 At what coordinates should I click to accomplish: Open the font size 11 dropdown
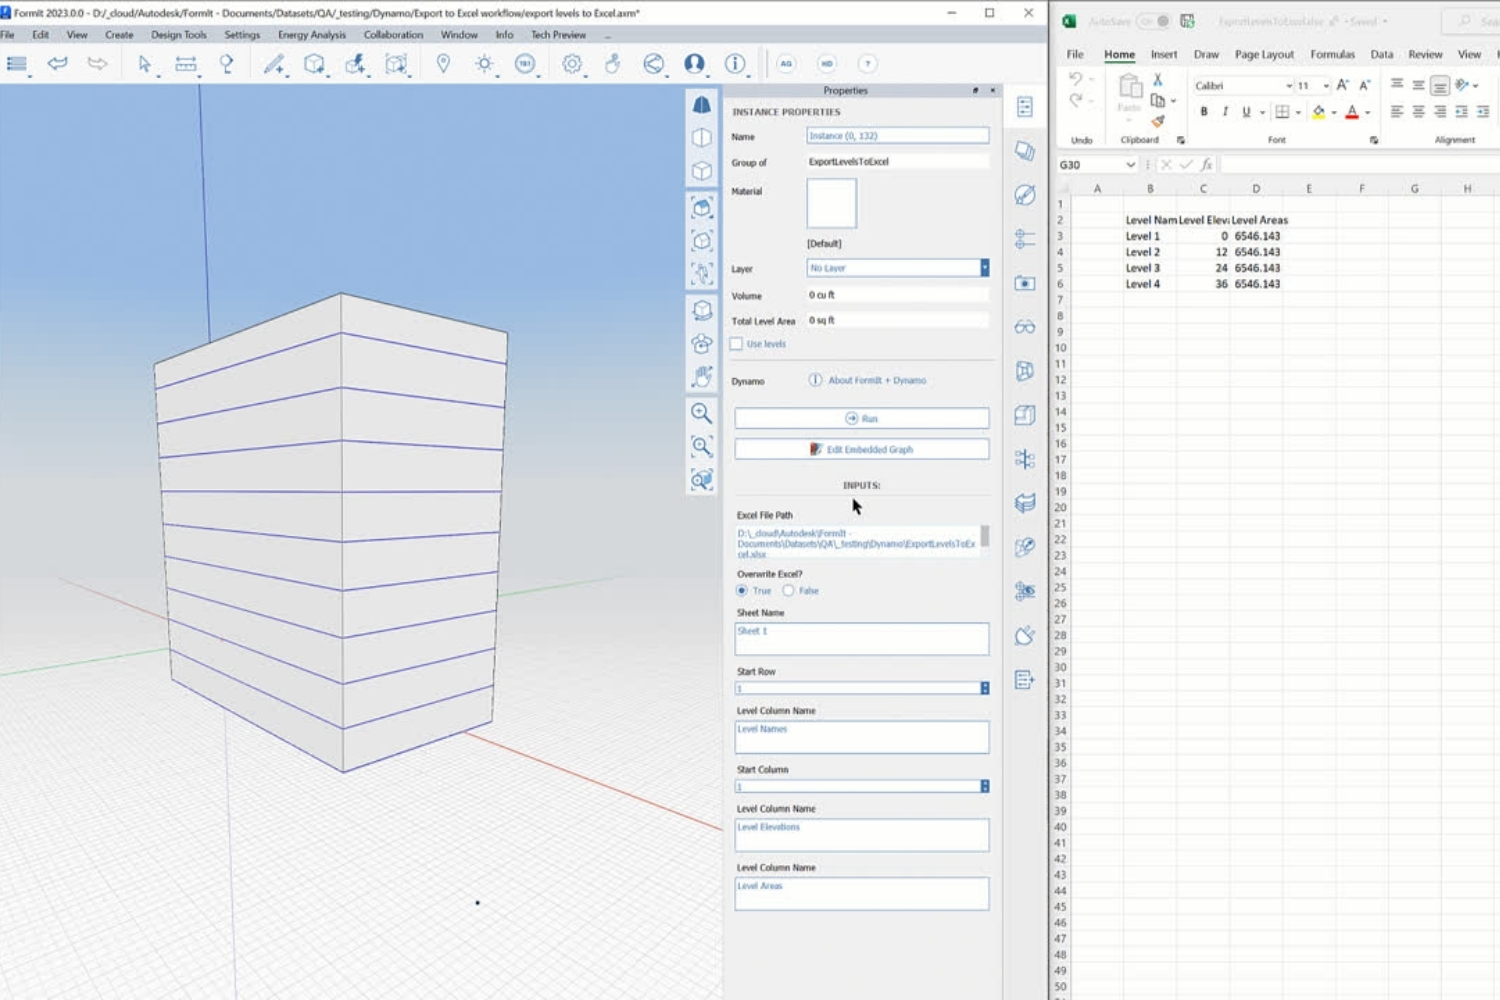[x=1327, y=86]
